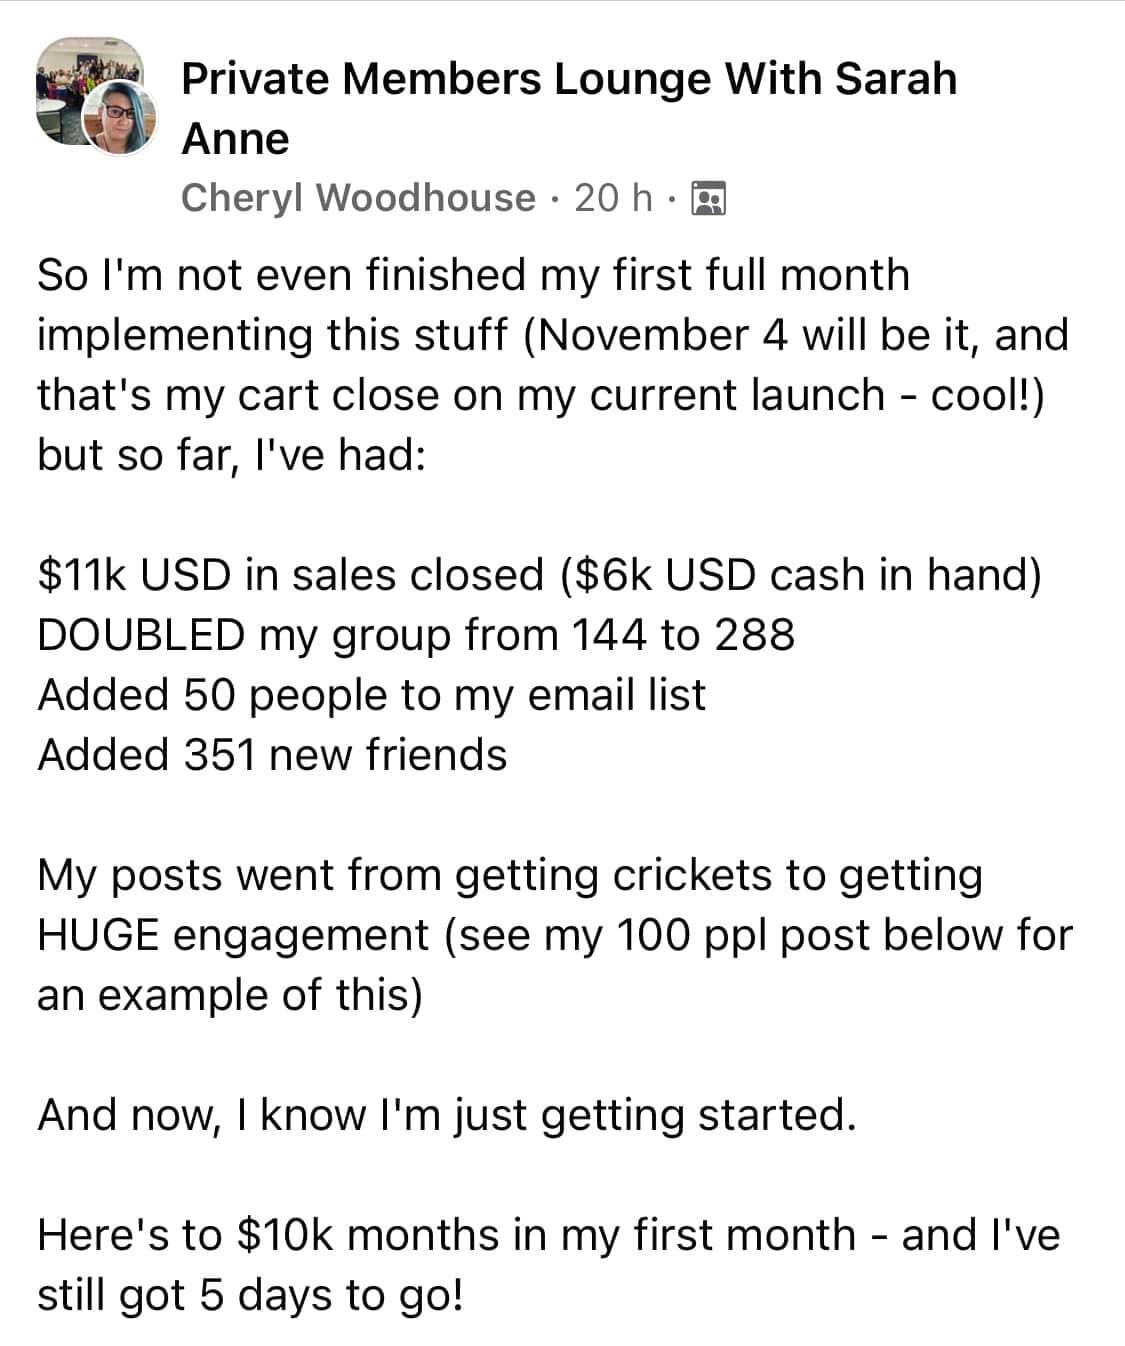Select the DOUBLED my group line
This screenshot has height=1346, width=1125.
point(416,635)
